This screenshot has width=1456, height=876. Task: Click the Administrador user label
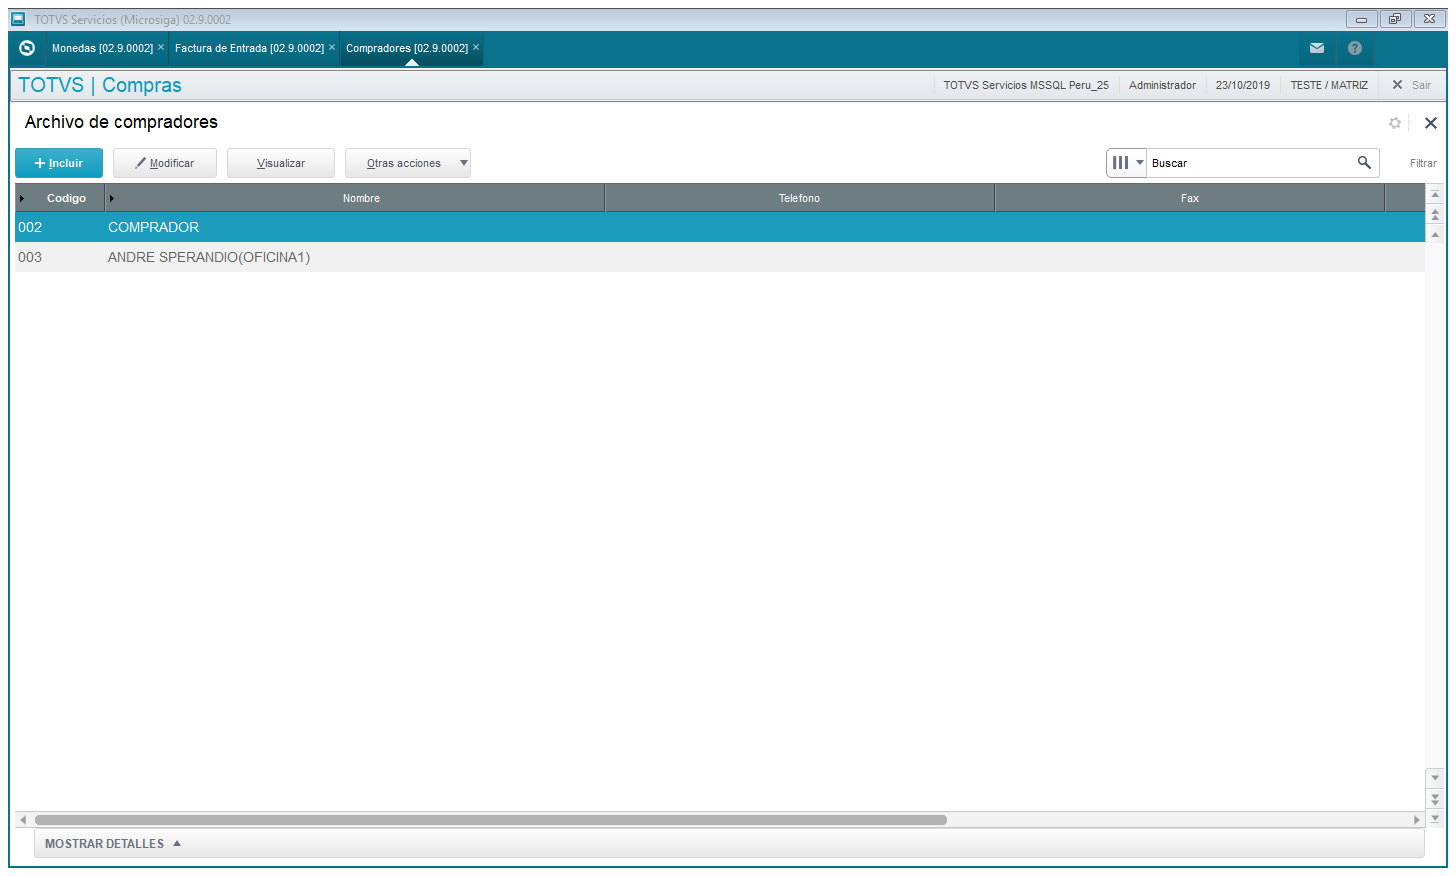pos(1162,85)
